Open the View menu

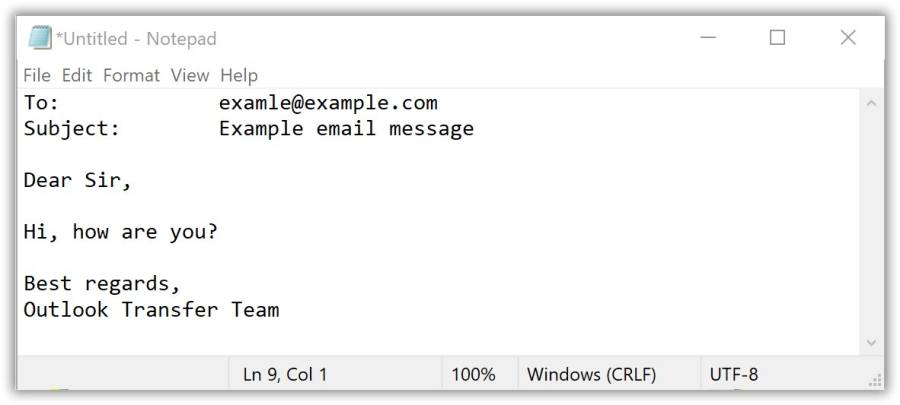(x=190, y=75)
